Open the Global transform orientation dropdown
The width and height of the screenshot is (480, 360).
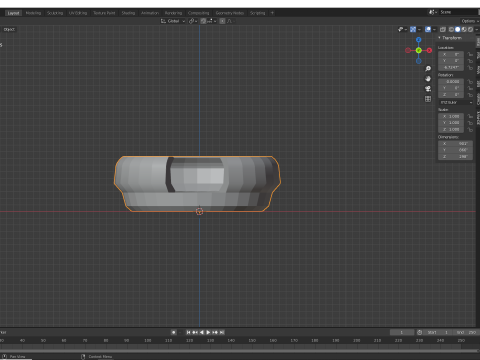pyautogui.click(x=173, y=21)
